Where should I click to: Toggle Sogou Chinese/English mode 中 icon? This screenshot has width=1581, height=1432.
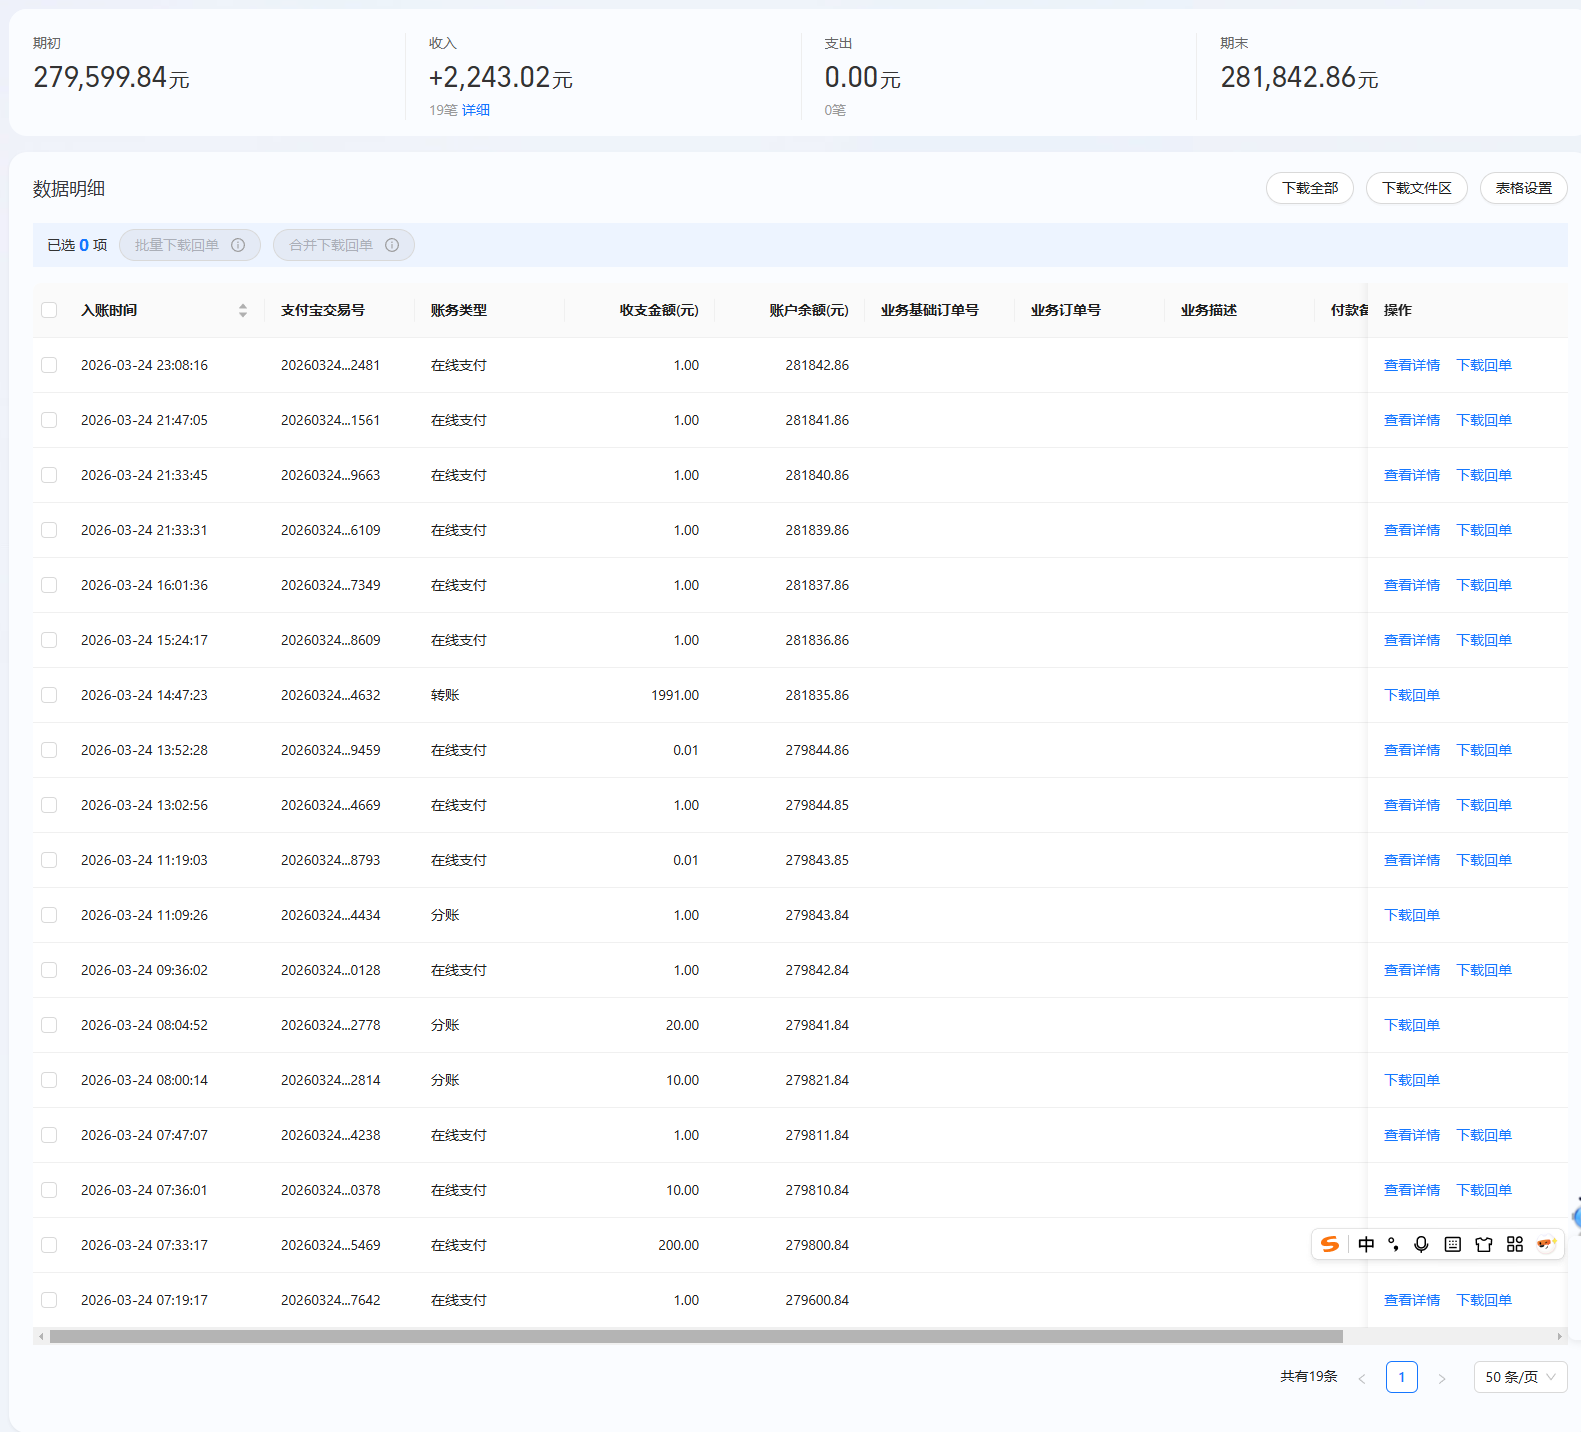click(1366, 1244)
